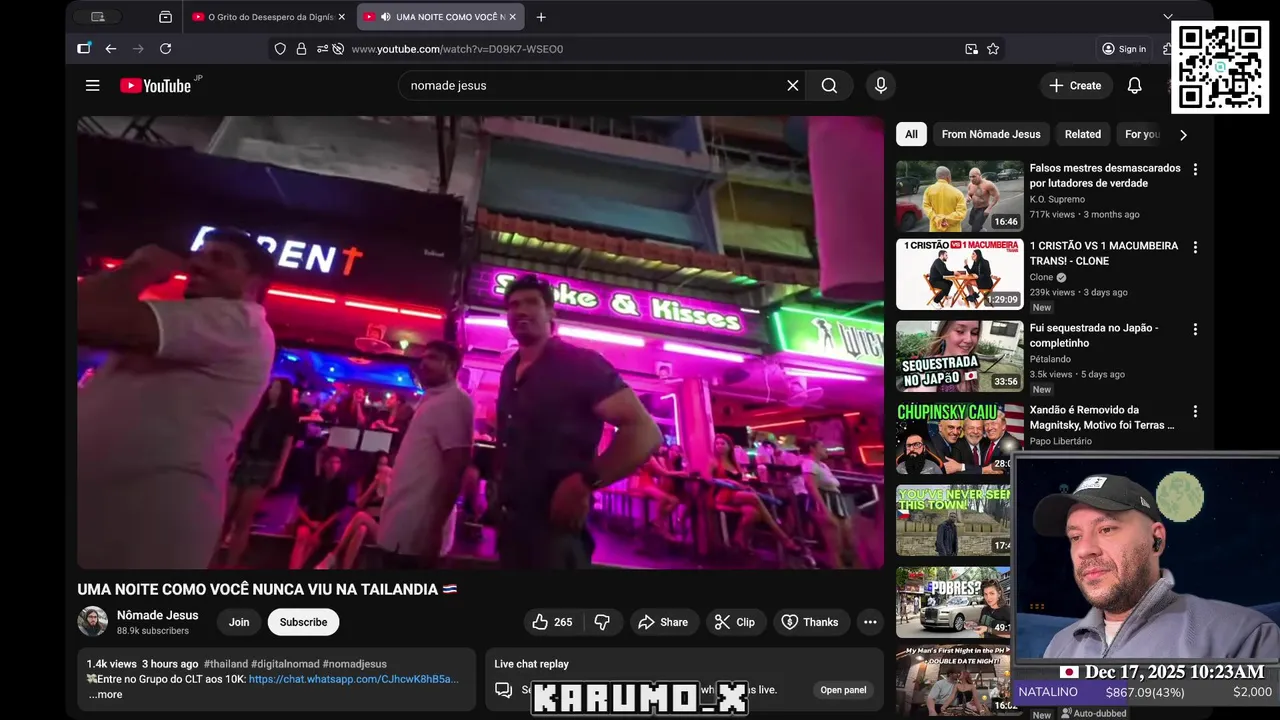Select the Related filter chip
The image size is (1280, 720).
coord(1082,134)
